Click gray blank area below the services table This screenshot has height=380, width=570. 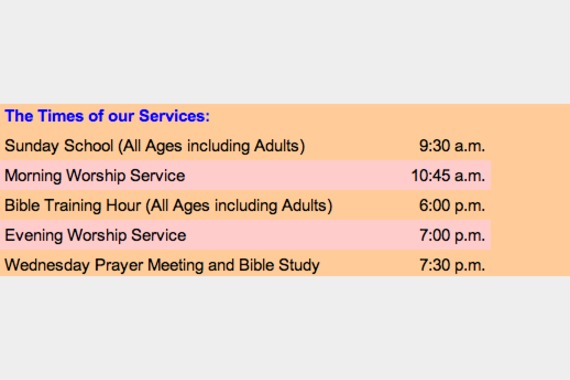(x=285, y=328)
